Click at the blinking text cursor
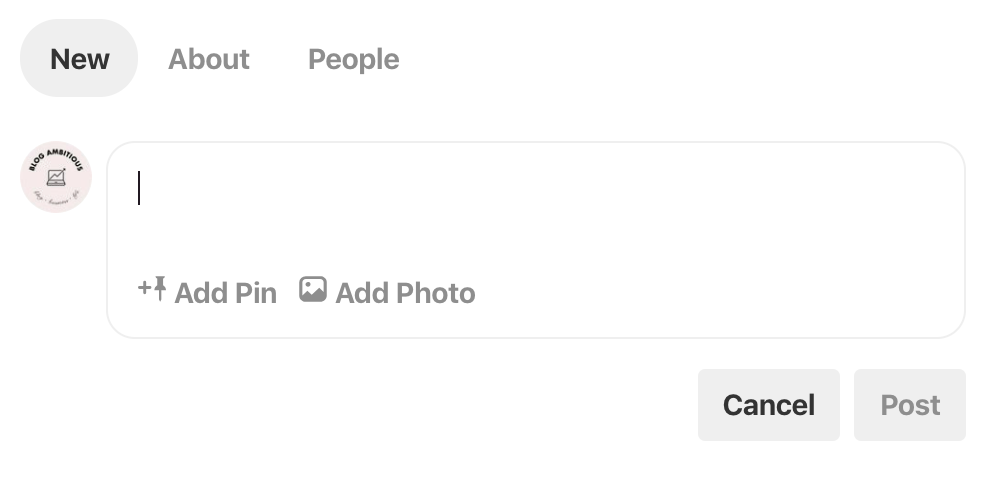The width and height of the screenshot is (992, 490). (139, 188)
